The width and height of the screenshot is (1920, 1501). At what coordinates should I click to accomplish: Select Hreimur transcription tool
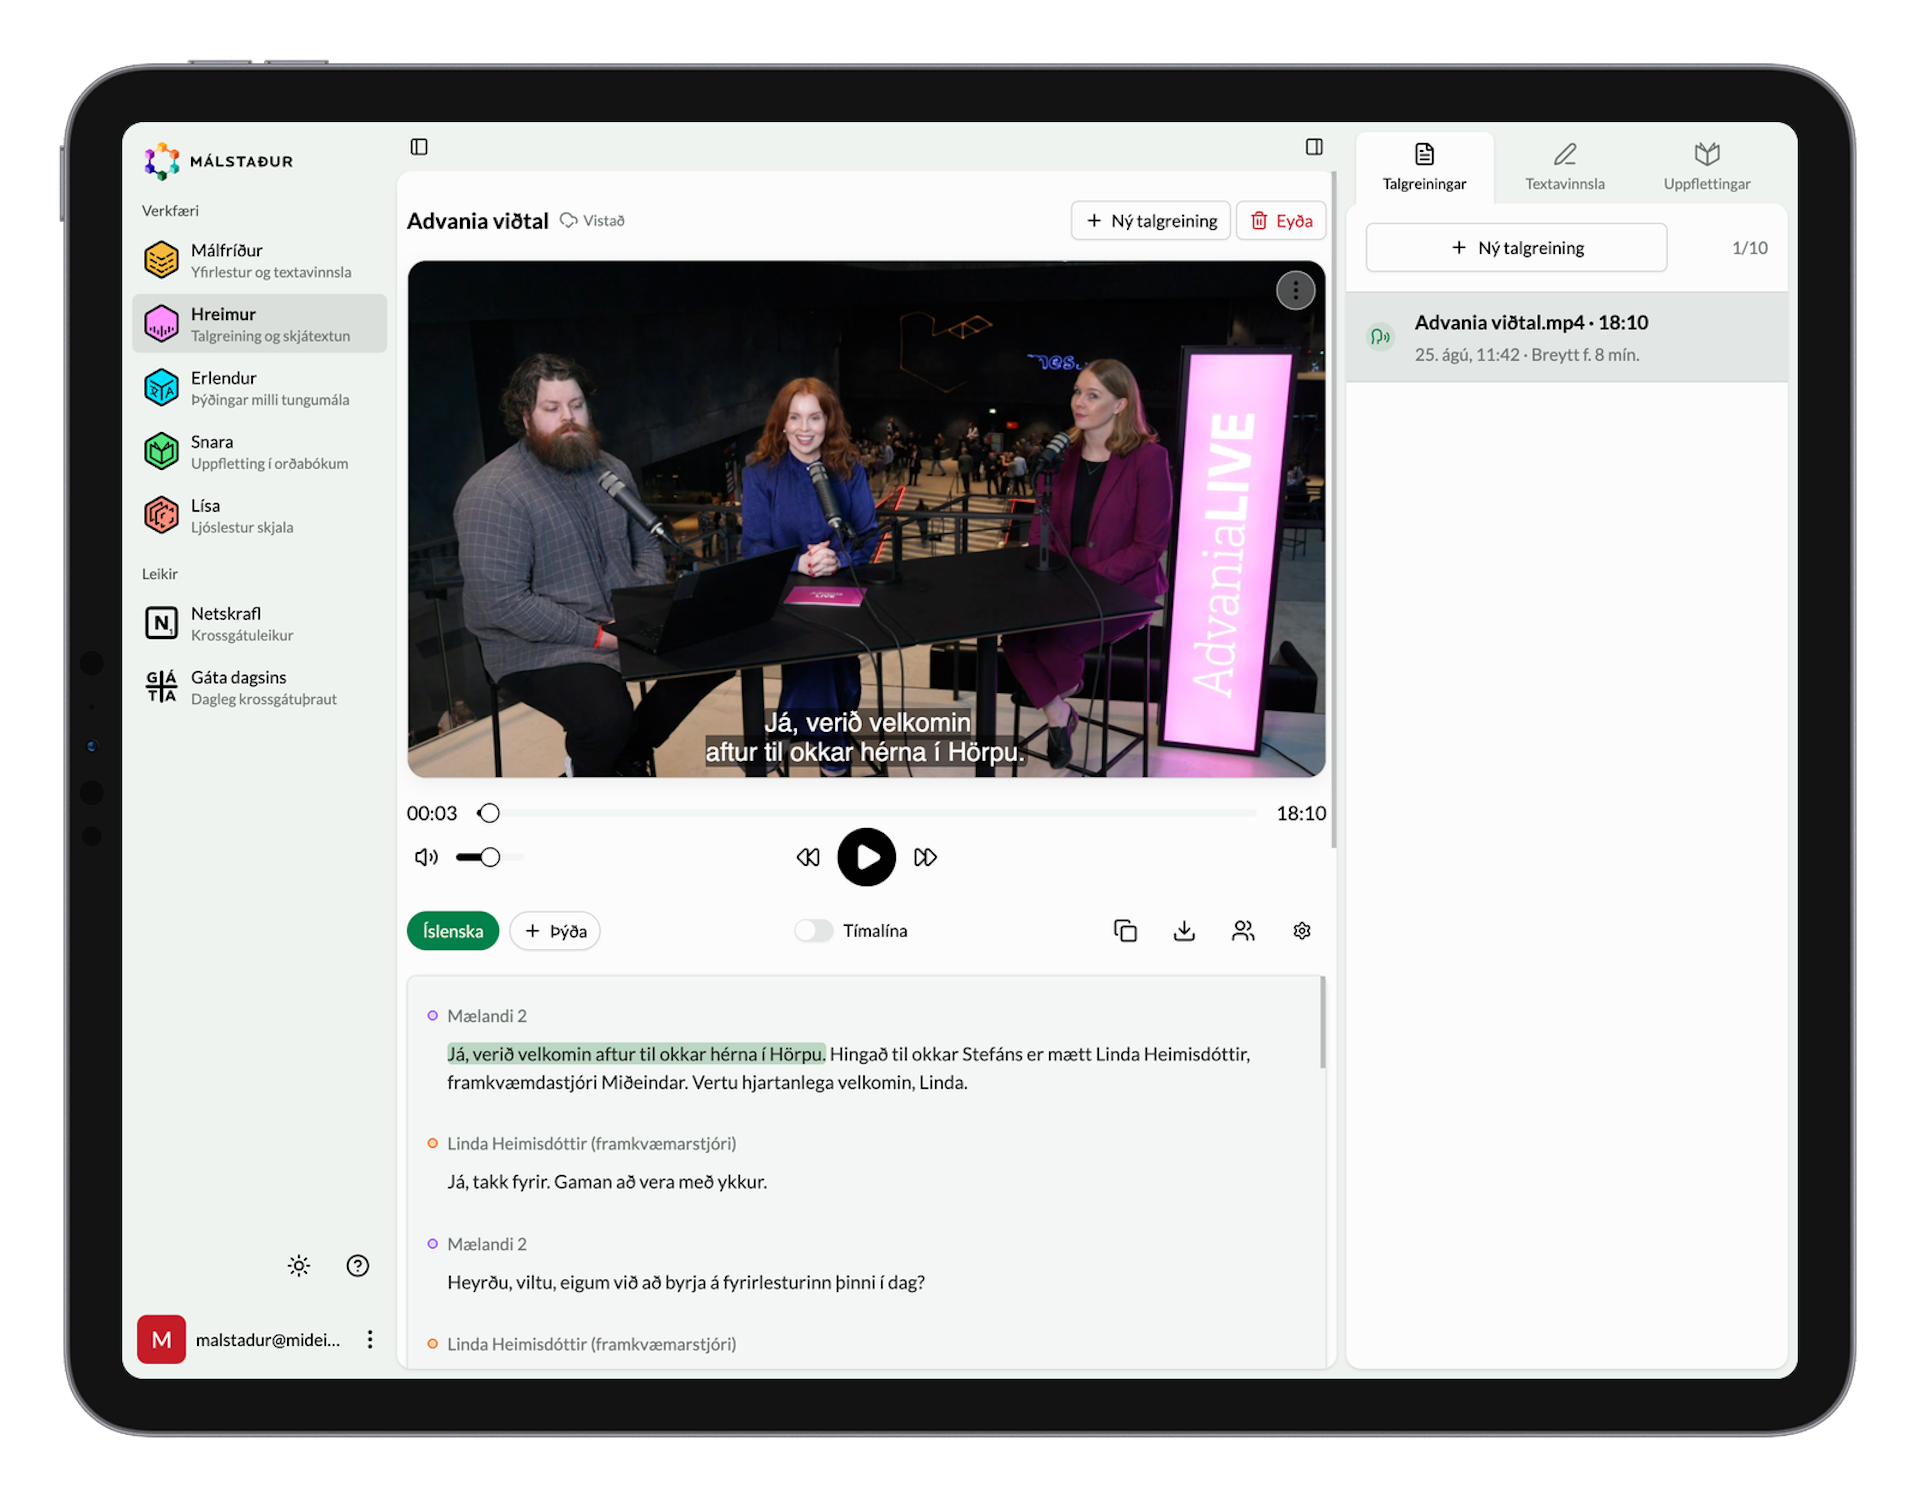[x=259, y=324]
